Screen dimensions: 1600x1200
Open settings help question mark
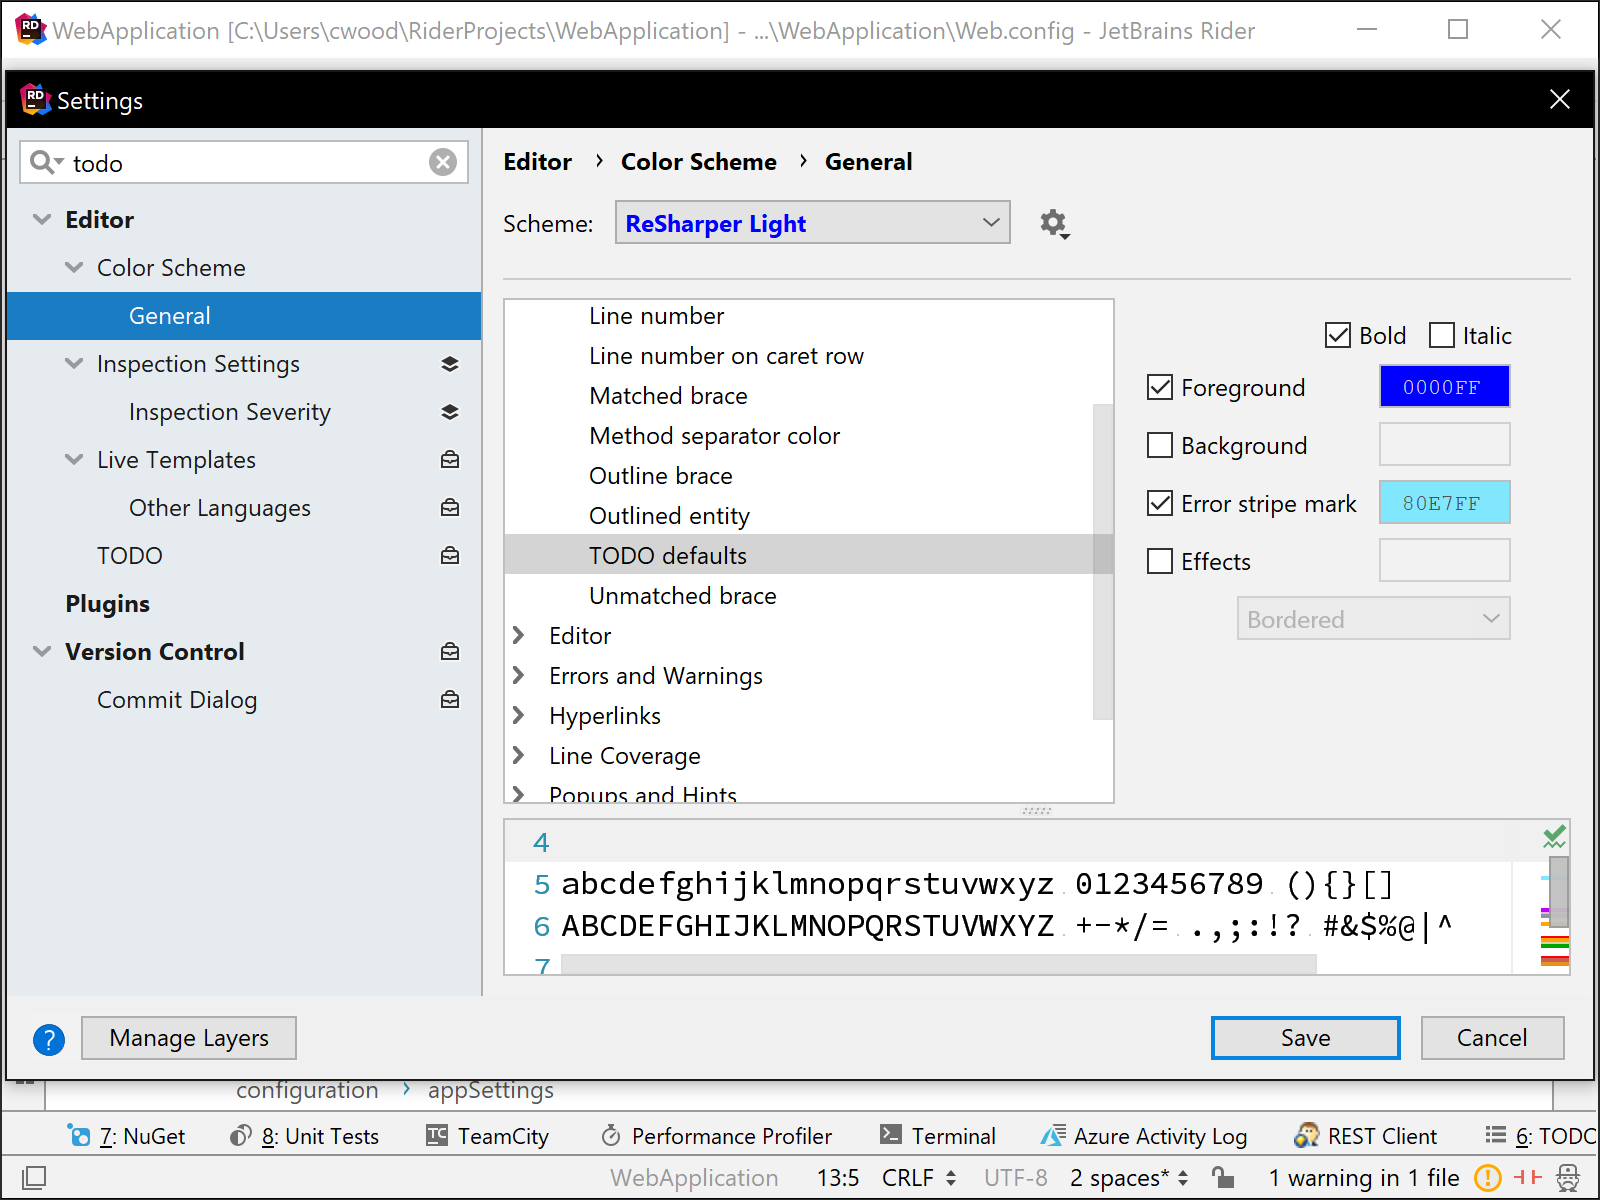[x=49, y=1040]
